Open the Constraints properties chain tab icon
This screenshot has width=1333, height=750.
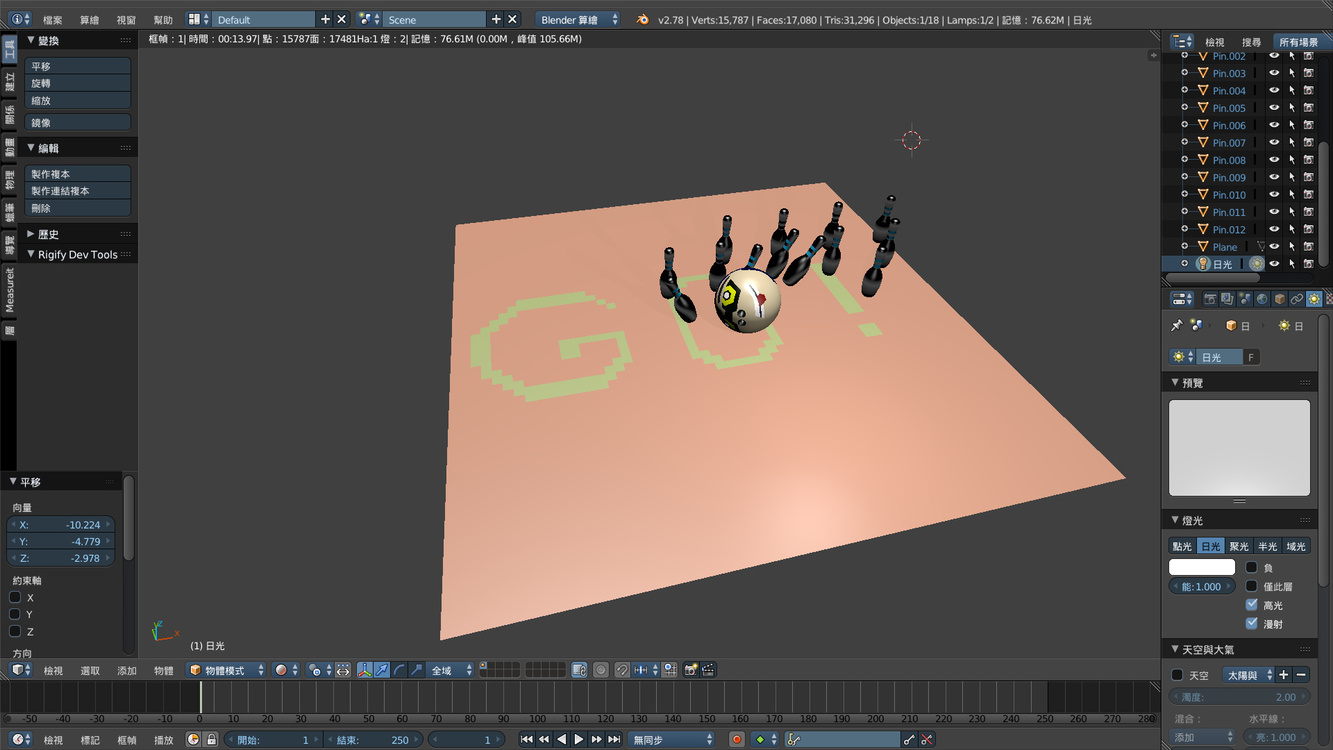pyautogui.click(x=1297, y=299)
